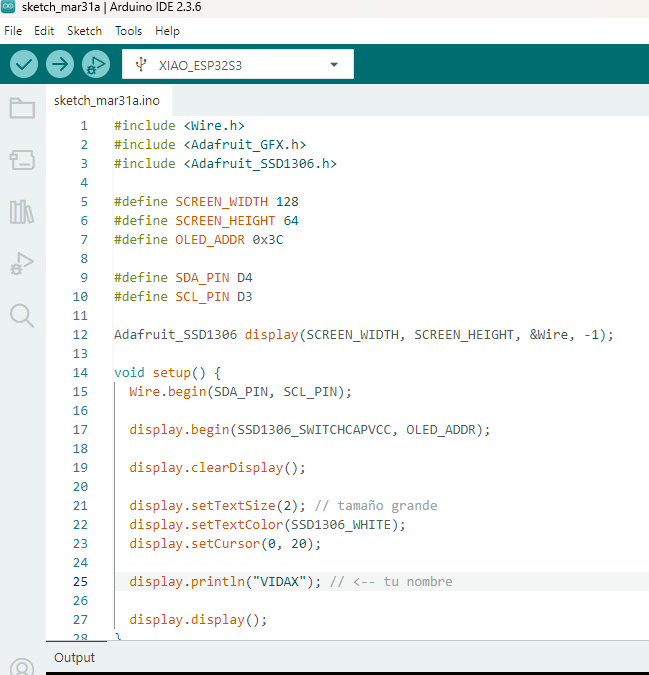Viewport: 649px width, 675px height.
Task: Click the void setup() line
Action: pos(167,372)
